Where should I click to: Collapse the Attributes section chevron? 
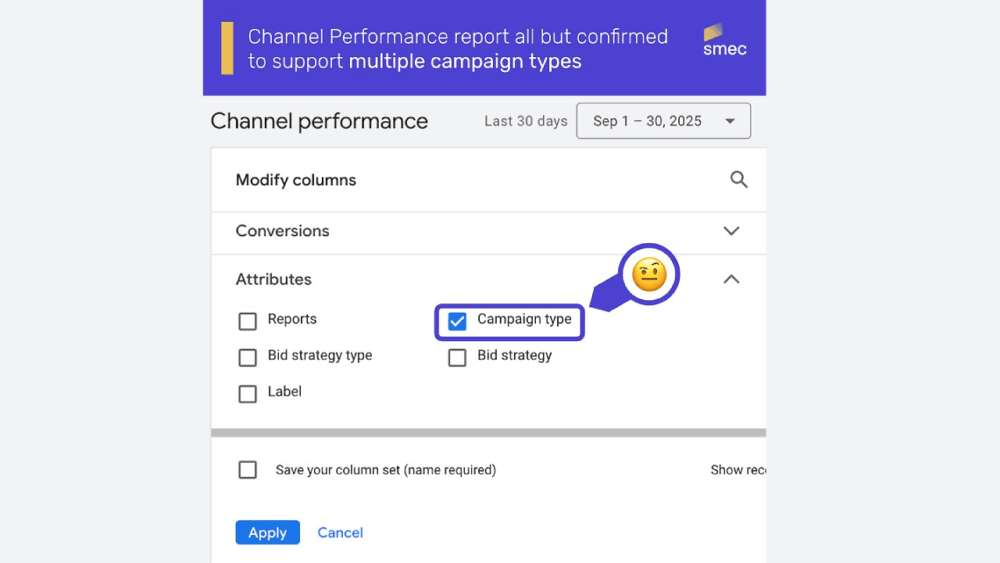pos(731,280)
